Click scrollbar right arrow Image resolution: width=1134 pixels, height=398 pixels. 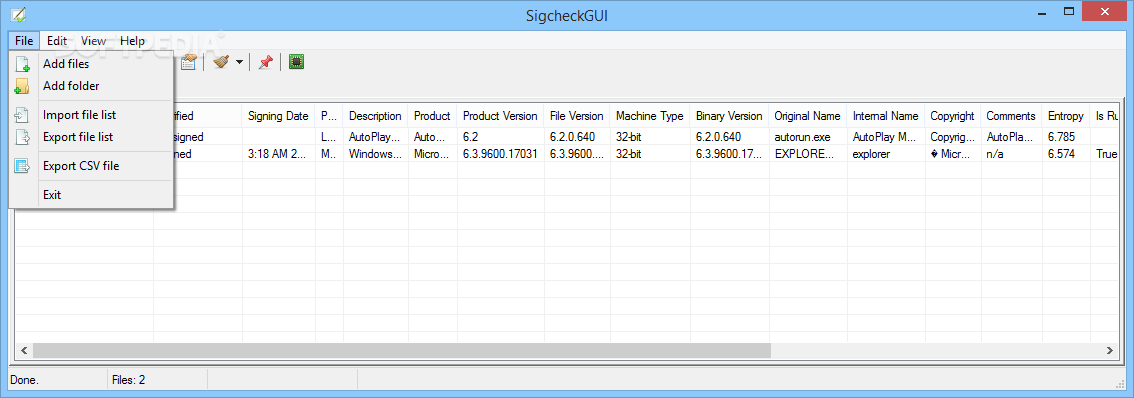pos(1109,350)
